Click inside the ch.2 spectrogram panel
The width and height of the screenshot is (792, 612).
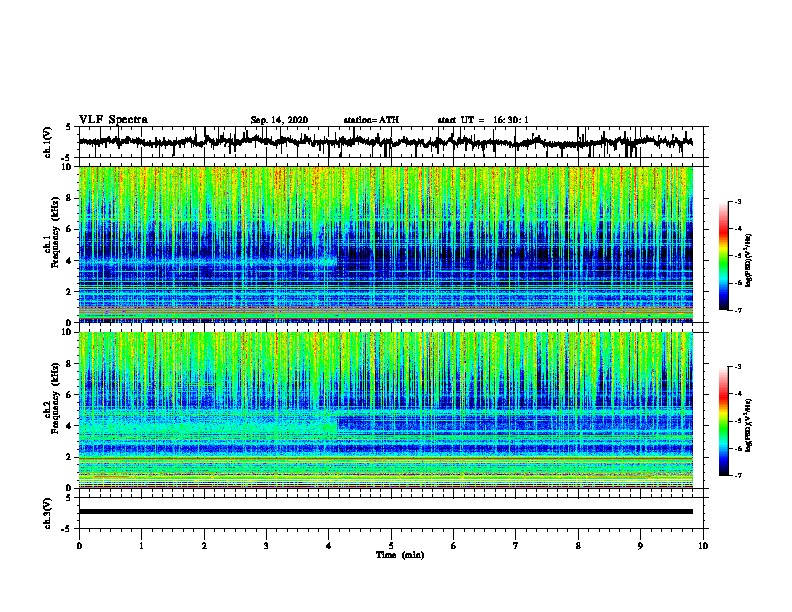(385, 410)
